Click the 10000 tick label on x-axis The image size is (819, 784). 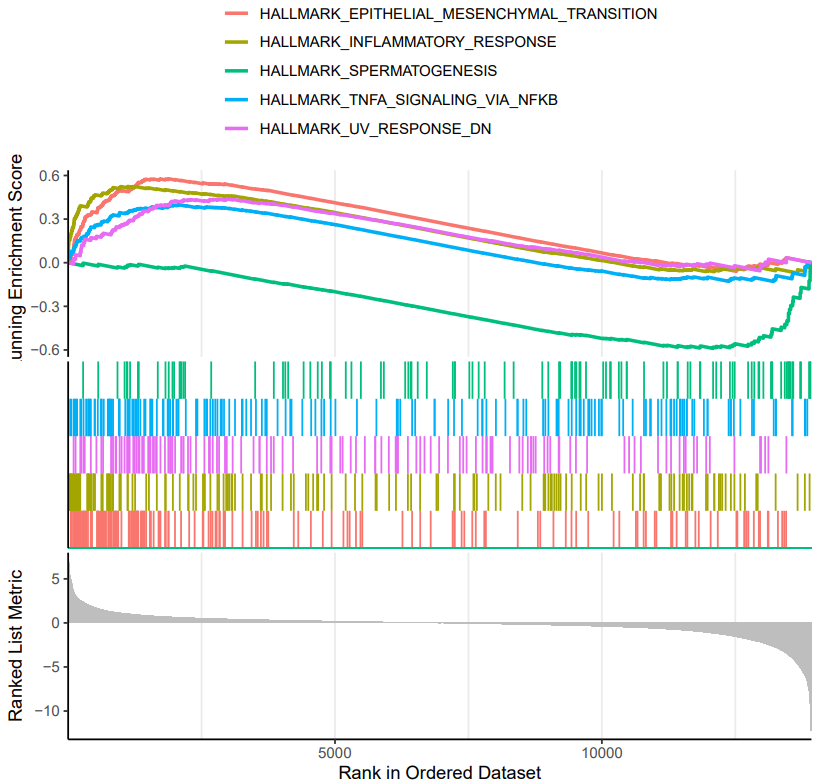pyautogui.click(x=602, y=753)
